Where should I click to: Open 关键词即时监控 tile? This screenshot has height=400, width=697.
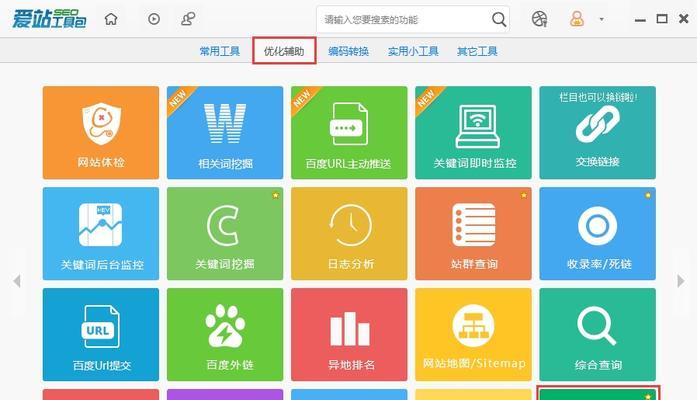pyautogui.click(x=473, y=132)
